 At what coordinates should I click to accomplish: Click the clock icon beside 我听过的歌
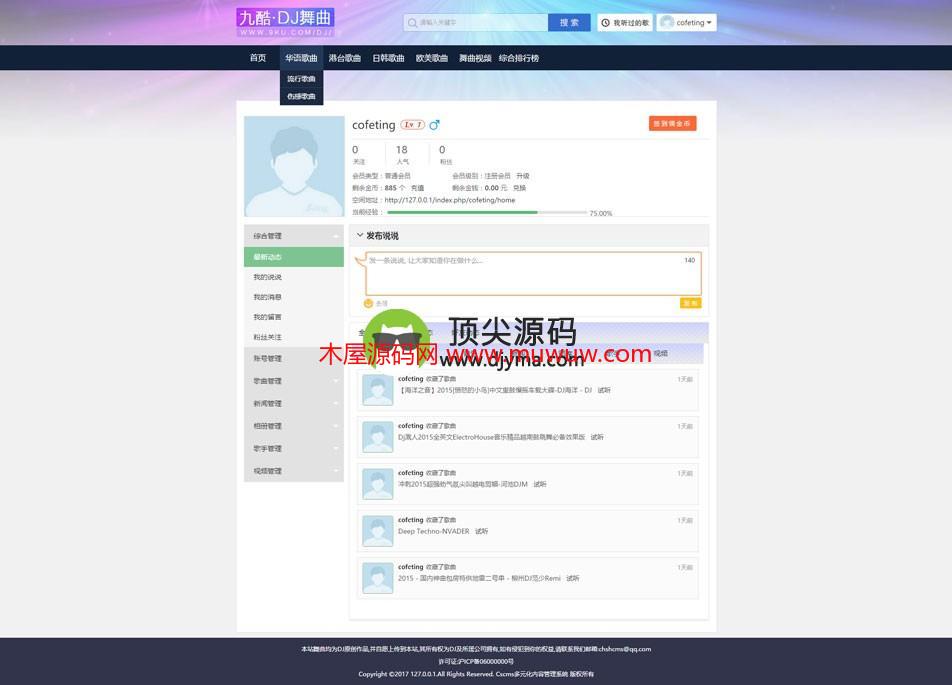pyautogui.click(x=606, y=22)
